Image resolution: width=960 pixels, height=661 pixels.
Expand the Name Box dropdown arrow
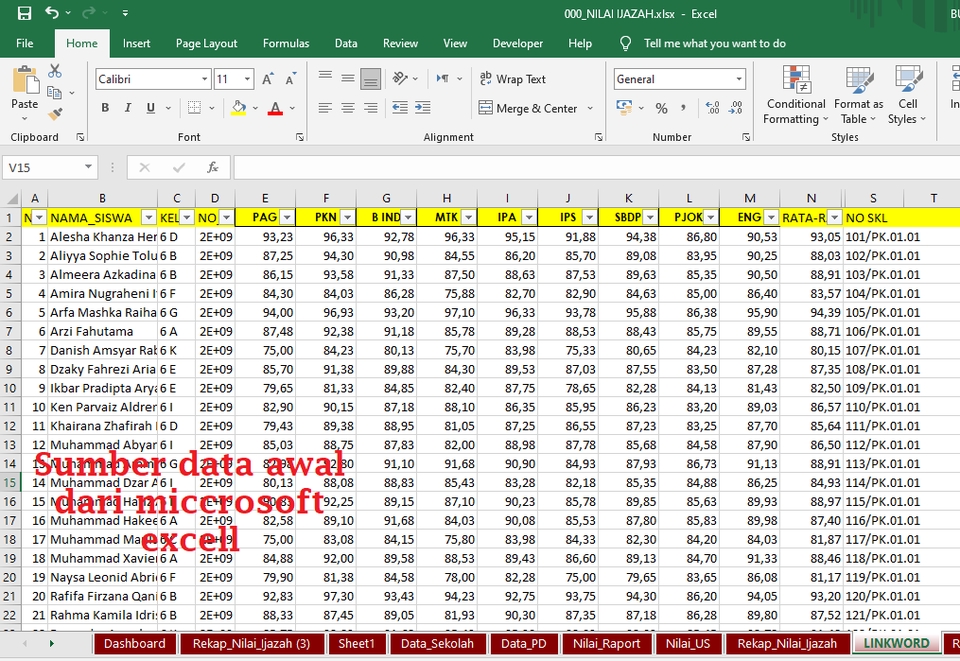(x=88, y=167)
